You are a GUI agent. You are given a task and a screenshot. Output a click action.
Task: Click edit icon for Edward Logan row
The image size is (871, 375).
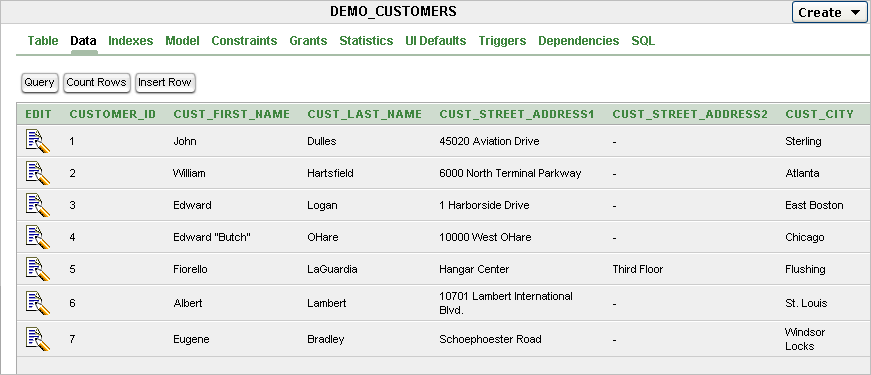click(x=38, y=205)
